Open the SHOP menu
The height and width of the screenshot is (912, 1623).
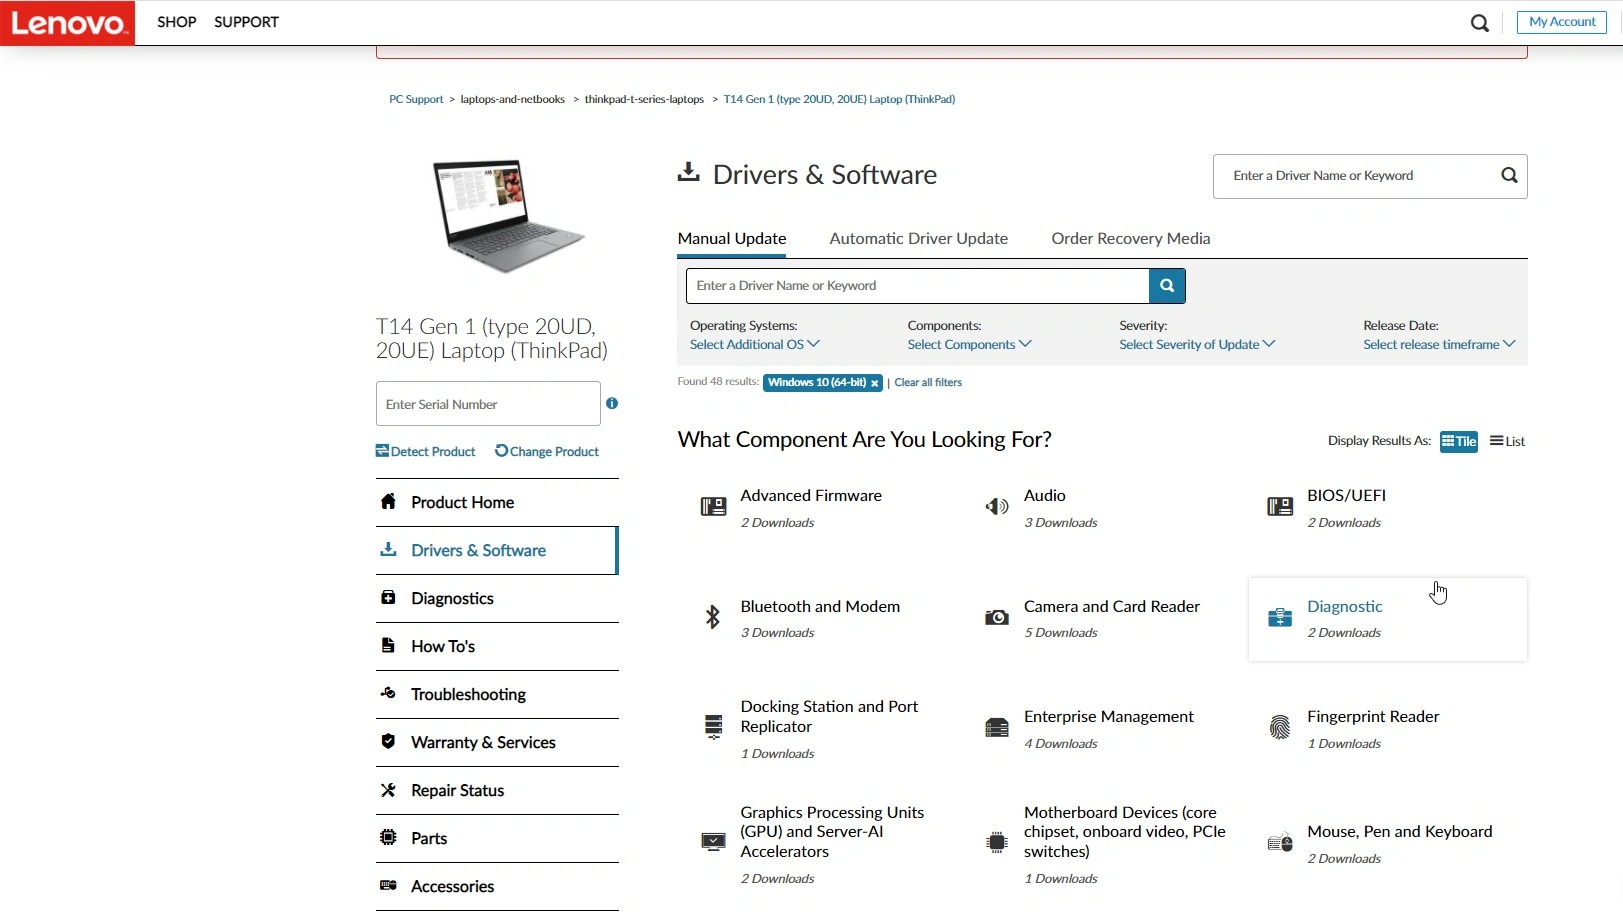coord(177,22)
